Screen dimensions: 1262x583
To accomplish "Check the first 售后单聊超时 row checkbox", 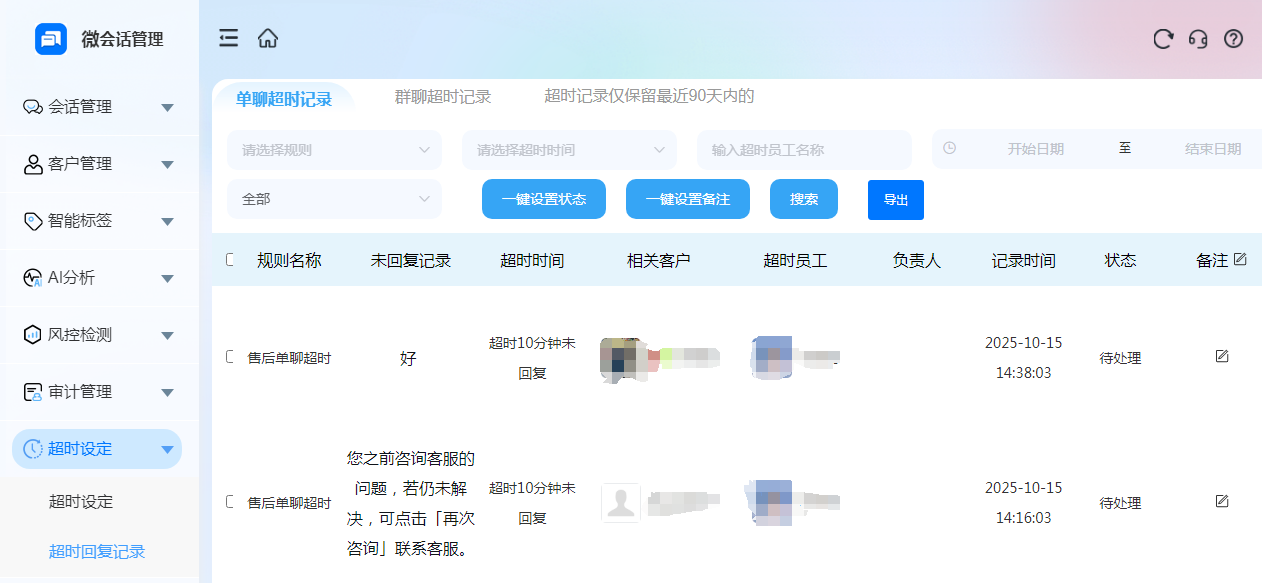I will pyautogui.click(x=230, y=357).
